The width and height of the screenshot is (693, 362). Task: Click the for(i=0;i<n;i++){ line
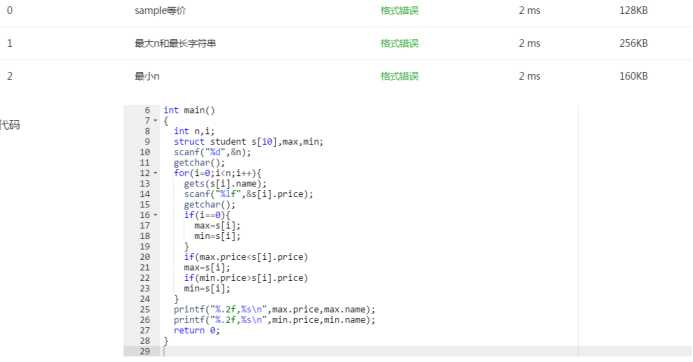tap(217, 173)
